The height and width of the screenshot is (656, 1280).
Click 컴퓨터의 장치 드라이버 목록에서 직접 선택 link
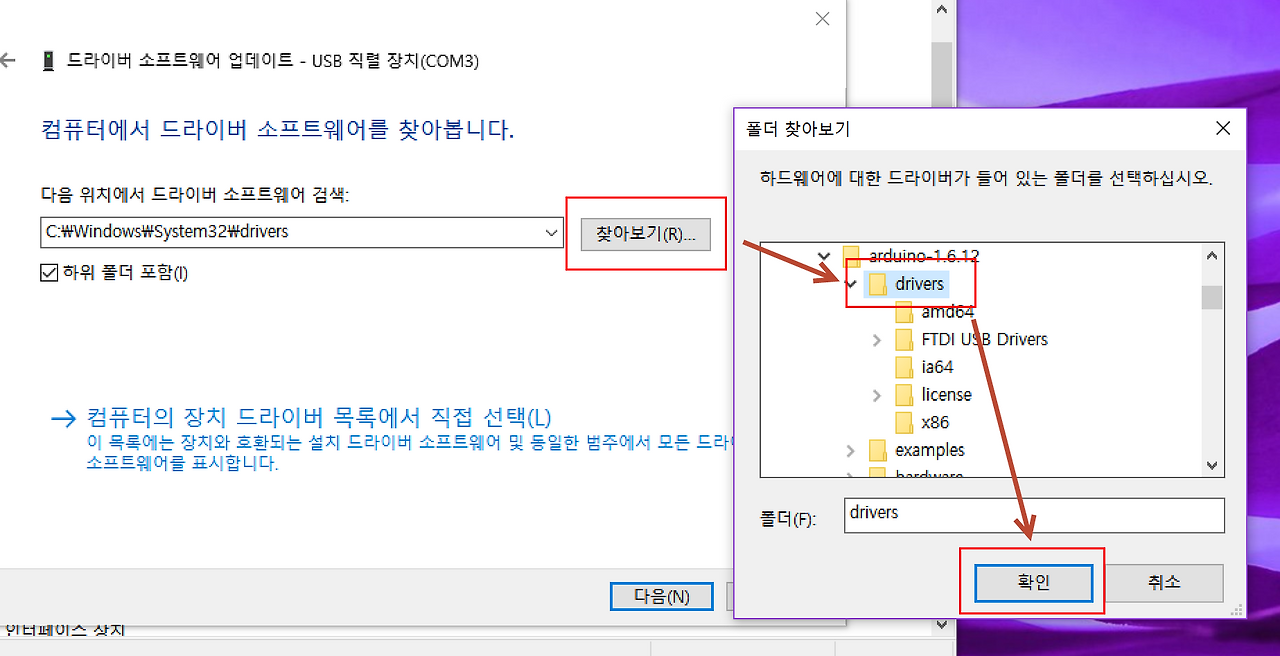(x=319, y=417)
